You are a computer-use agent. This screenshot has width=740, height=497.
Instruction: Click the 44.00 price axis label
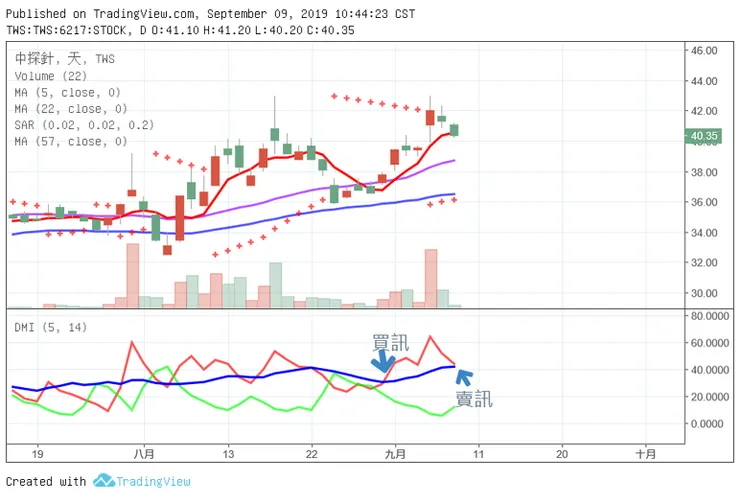(x=704, y=81)
